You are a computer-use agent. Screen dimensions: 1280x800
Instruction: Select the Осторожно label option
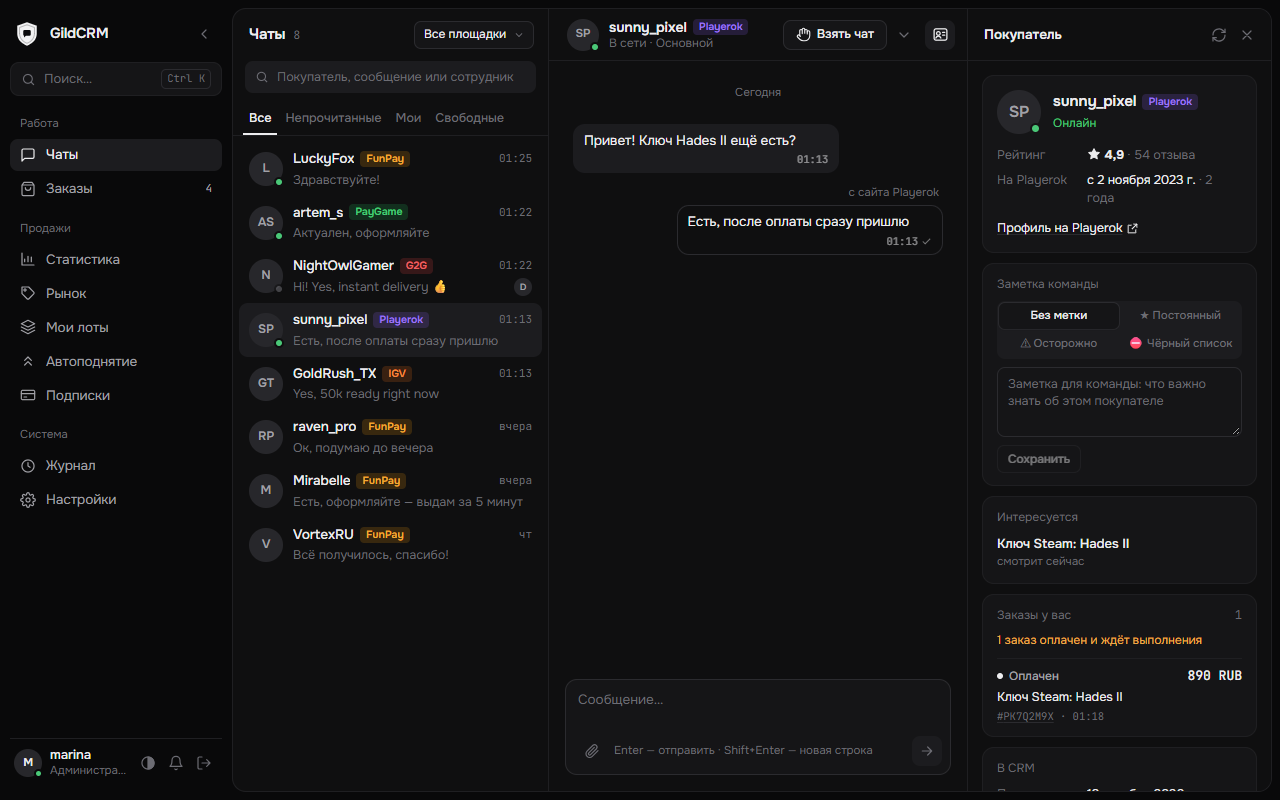(1059, 343)
